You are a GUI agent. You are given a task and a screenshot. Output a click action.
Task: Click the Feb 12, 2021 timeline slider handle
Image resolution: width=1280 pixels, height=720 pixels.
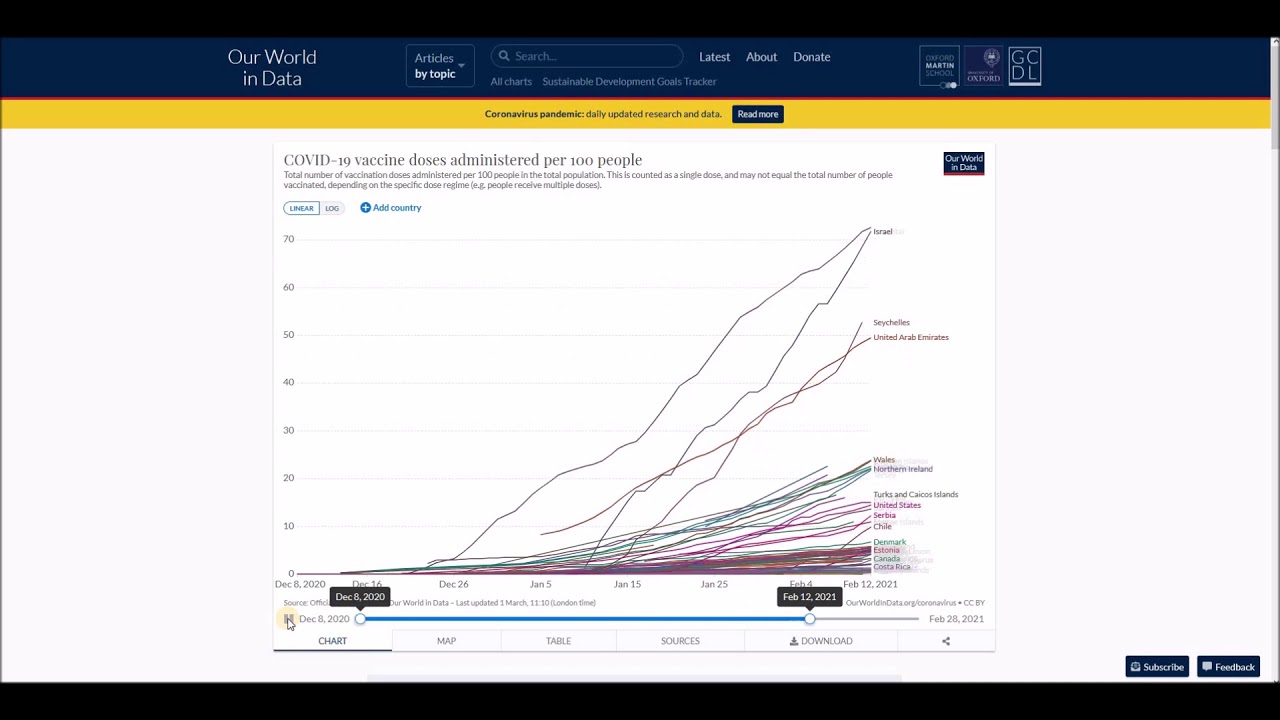point(809,619)
